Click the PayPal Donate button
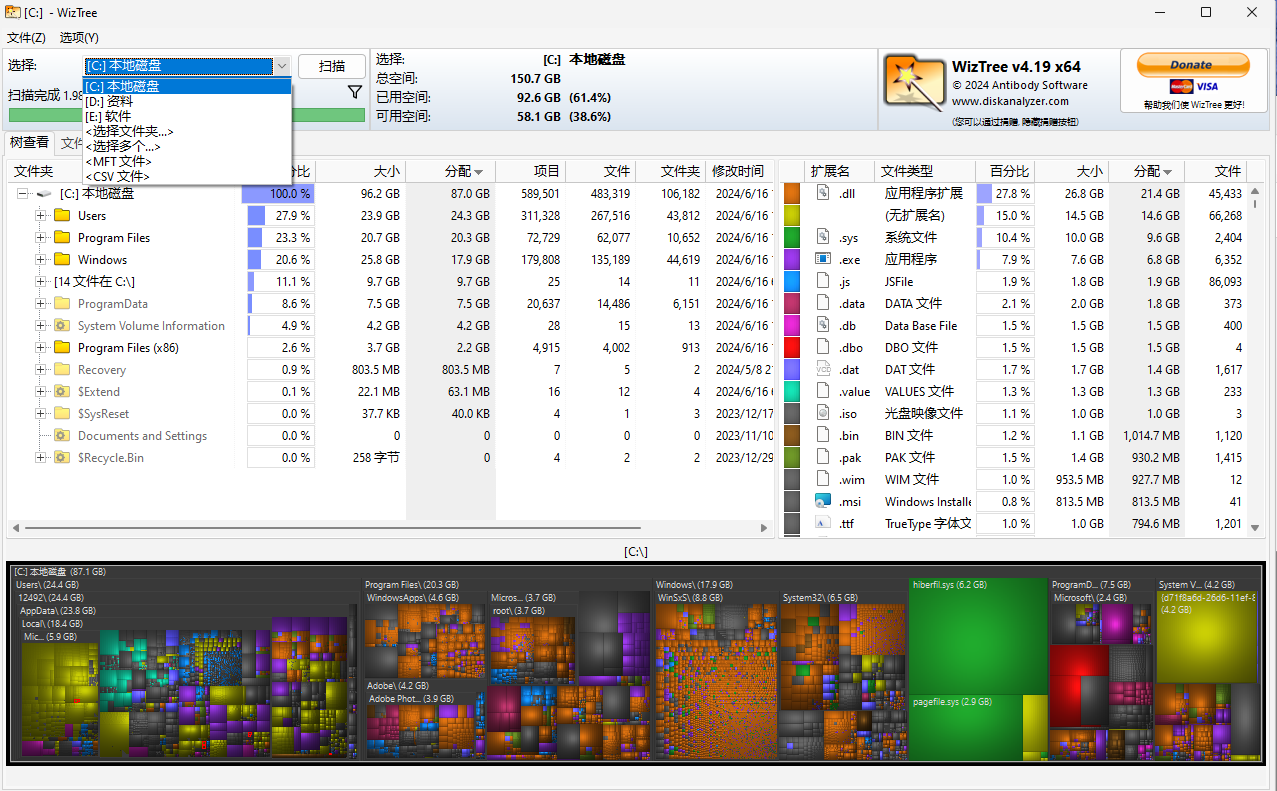 coord(1192,66)
